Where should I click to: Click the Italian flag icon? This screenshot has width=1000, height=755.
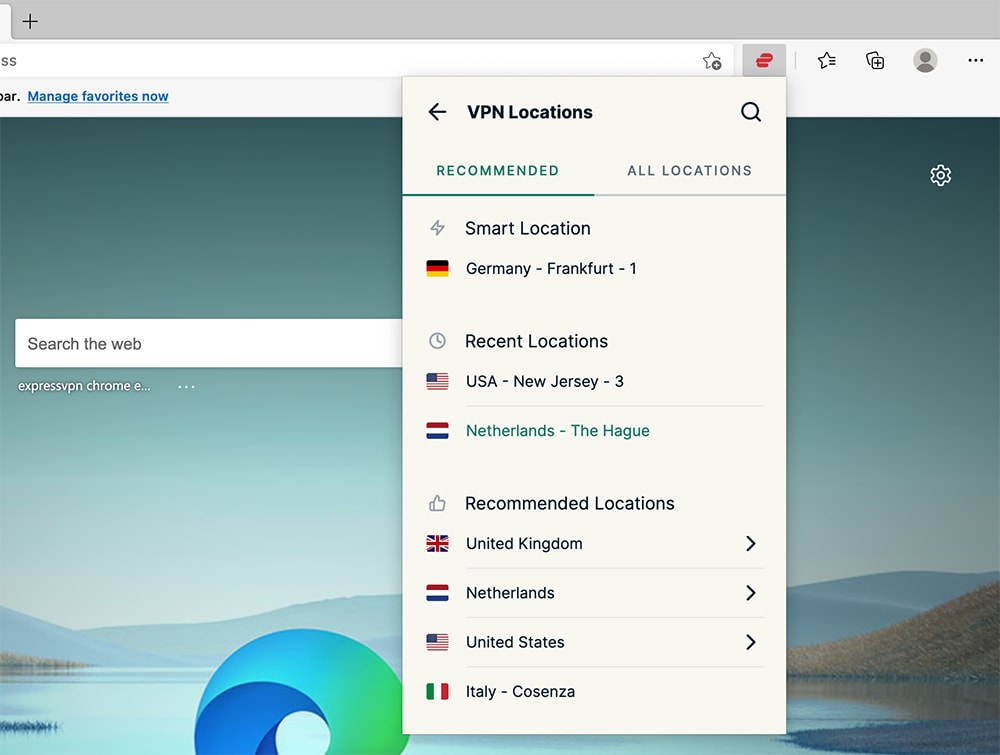(438, 691)
